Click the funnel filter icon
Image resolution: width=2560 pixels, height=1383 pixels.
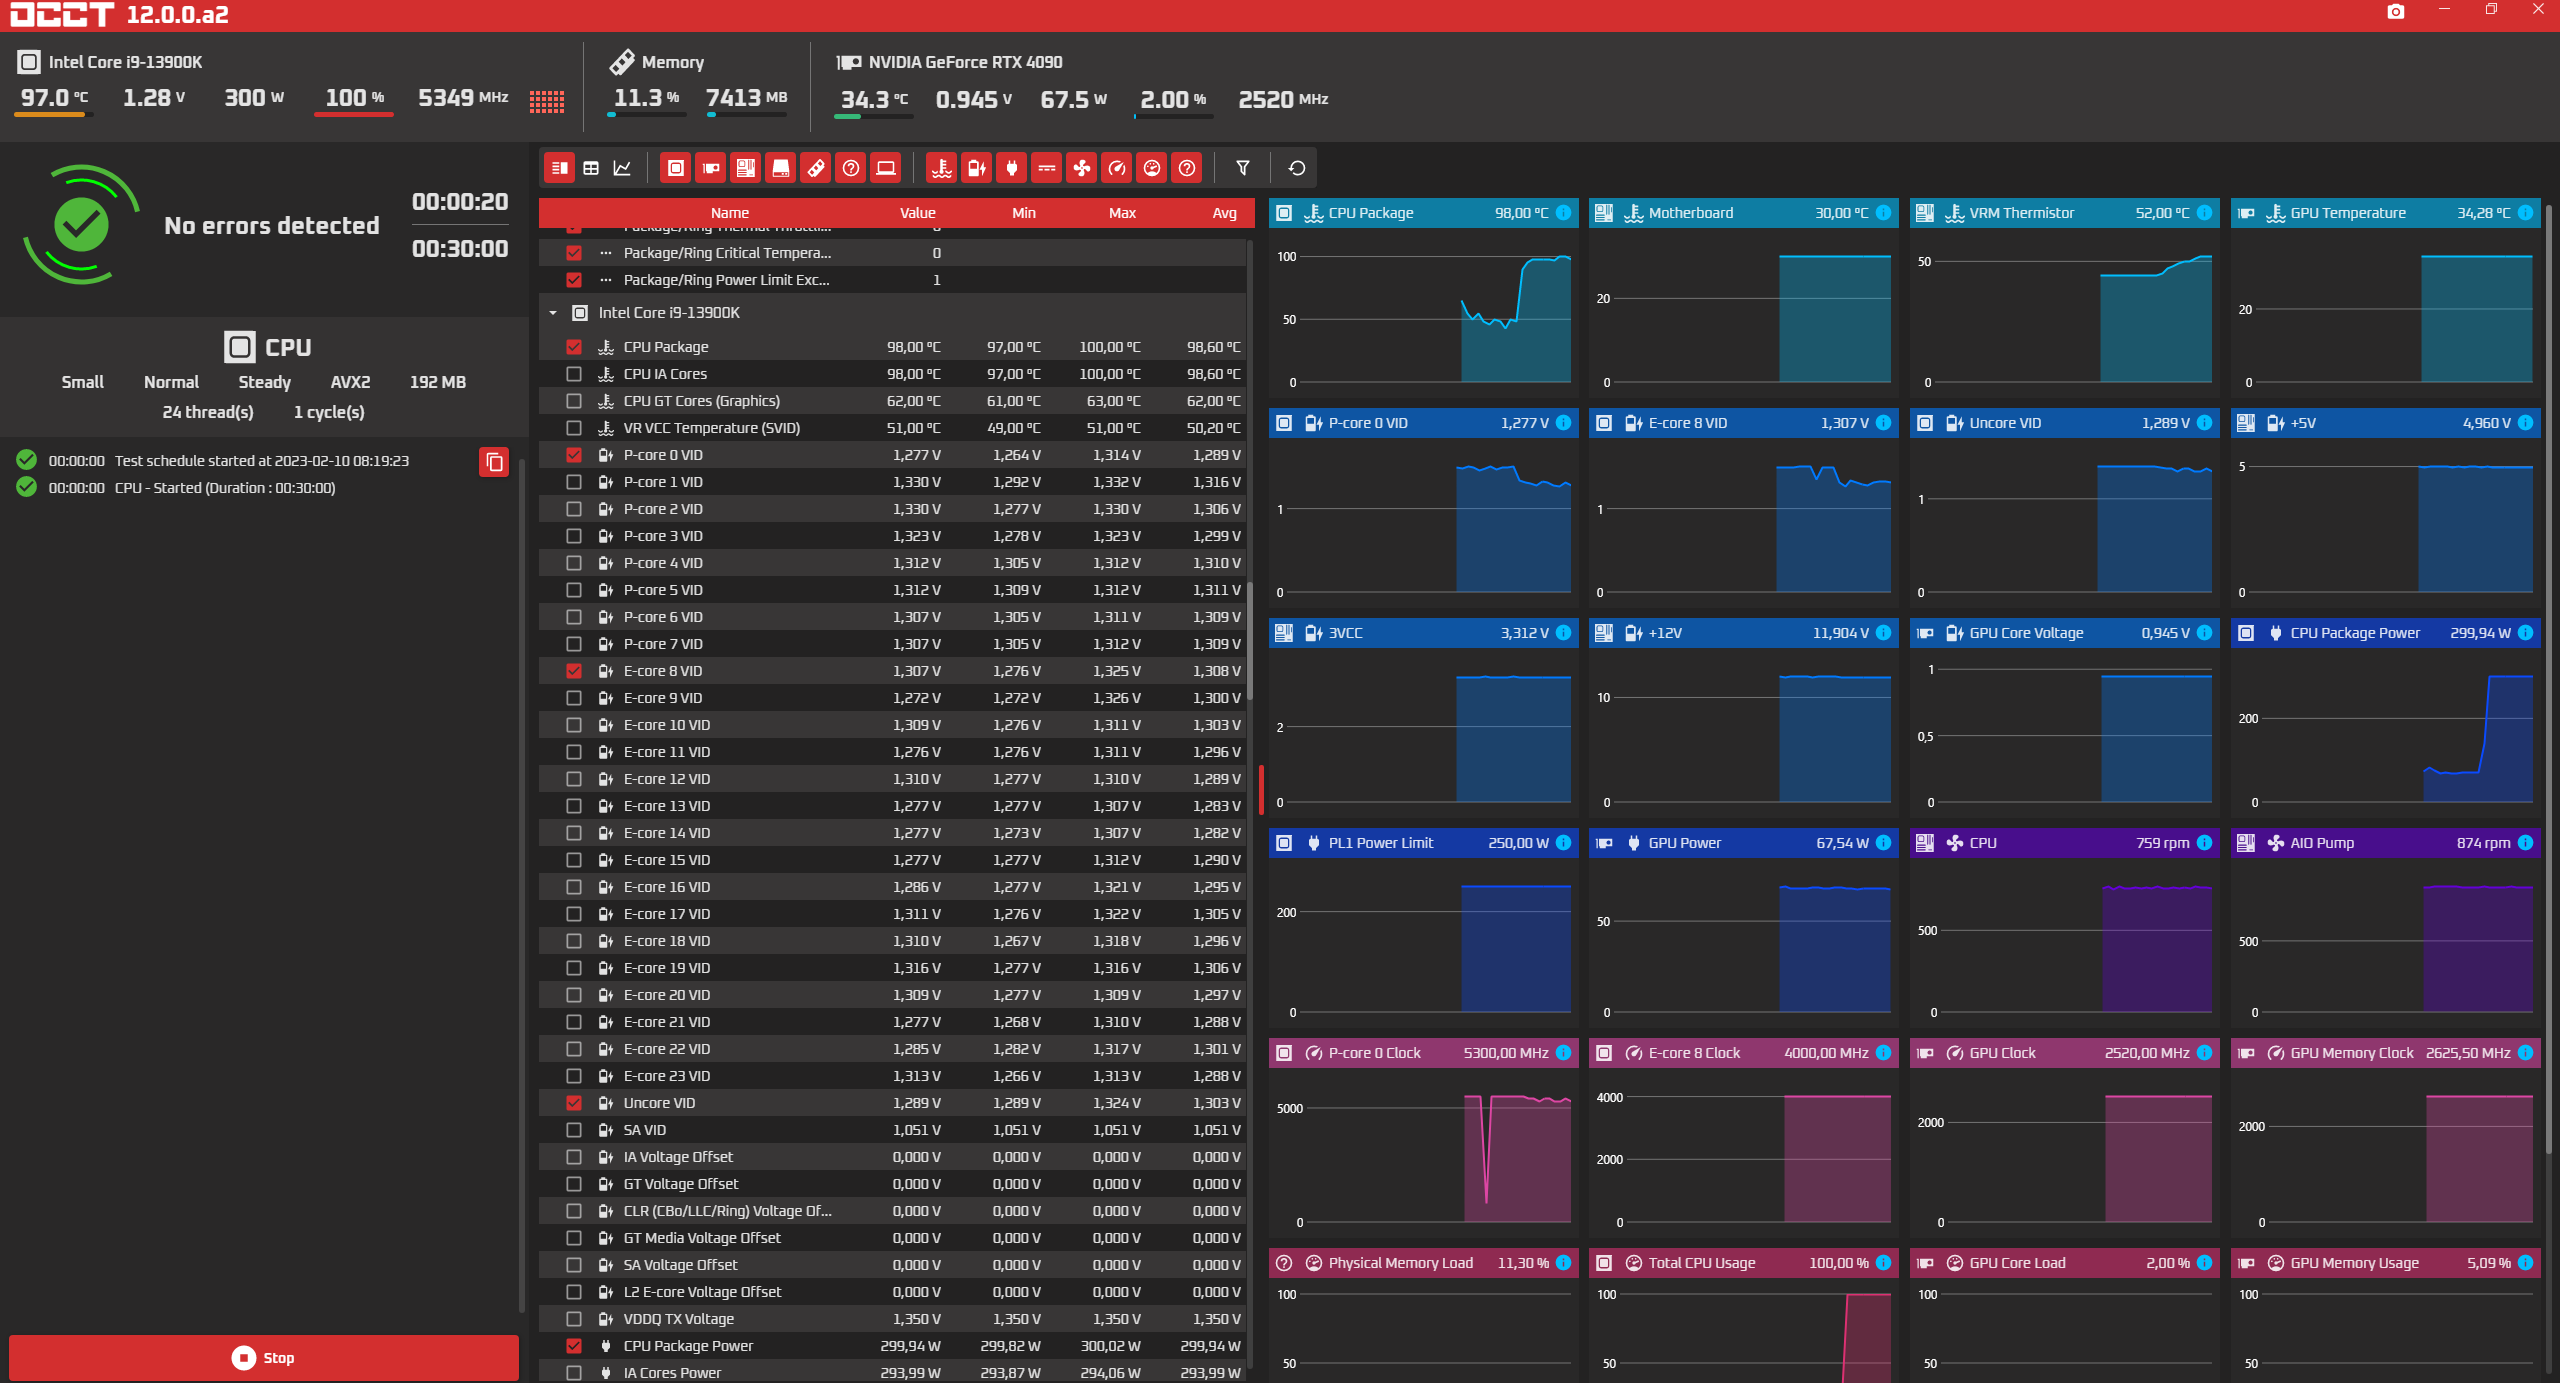click(x=1243, y=168)
